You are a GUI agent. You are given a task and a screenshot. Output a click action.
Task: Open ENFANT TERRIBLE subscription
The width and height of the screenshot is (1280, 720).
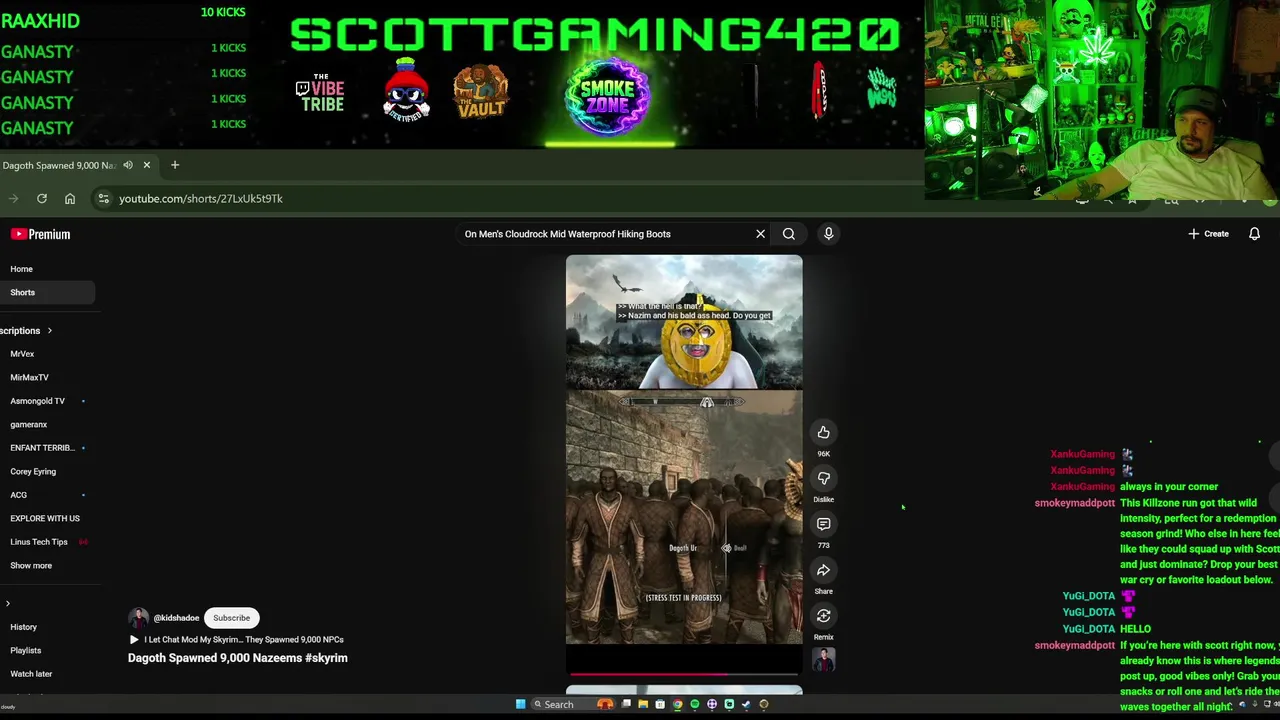[42, 448]
